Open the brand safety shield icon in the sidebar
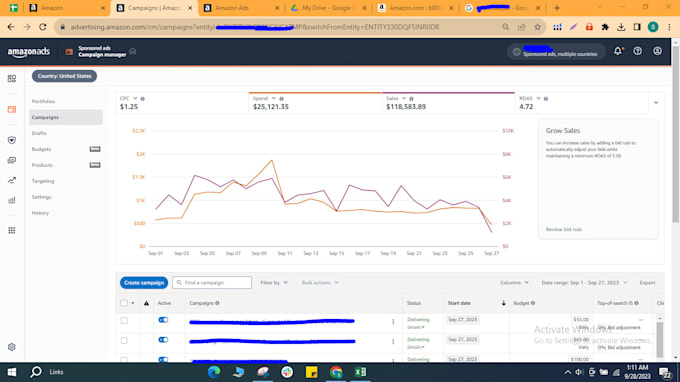This screenshot has height=382, width=680. coord(12,140)
